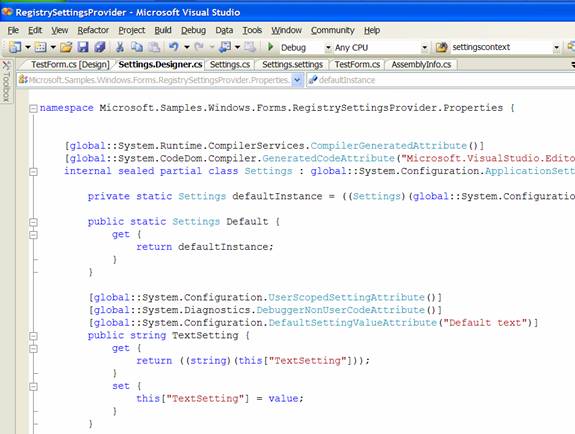Start debugging with the green play icon
Image resolution: width=575 pixels, height=434 pixels.
coord(271,47)
